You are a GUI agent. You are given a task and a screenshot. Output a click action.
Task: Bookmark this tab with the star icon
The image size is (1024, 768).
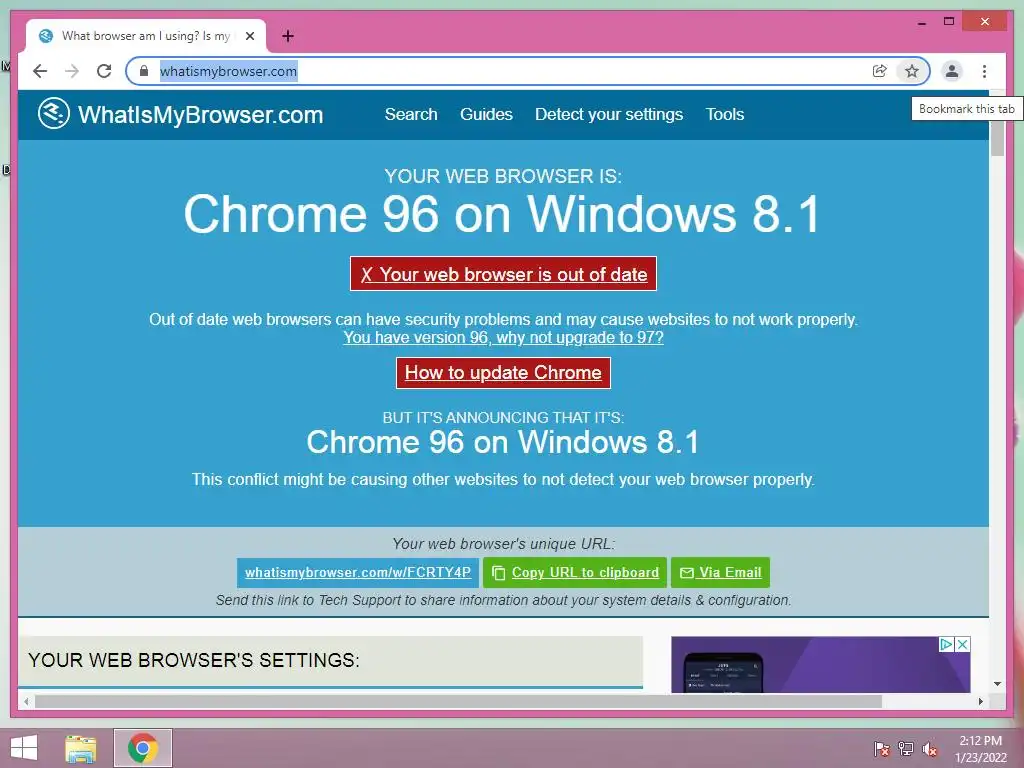click(x=912, y=71)
